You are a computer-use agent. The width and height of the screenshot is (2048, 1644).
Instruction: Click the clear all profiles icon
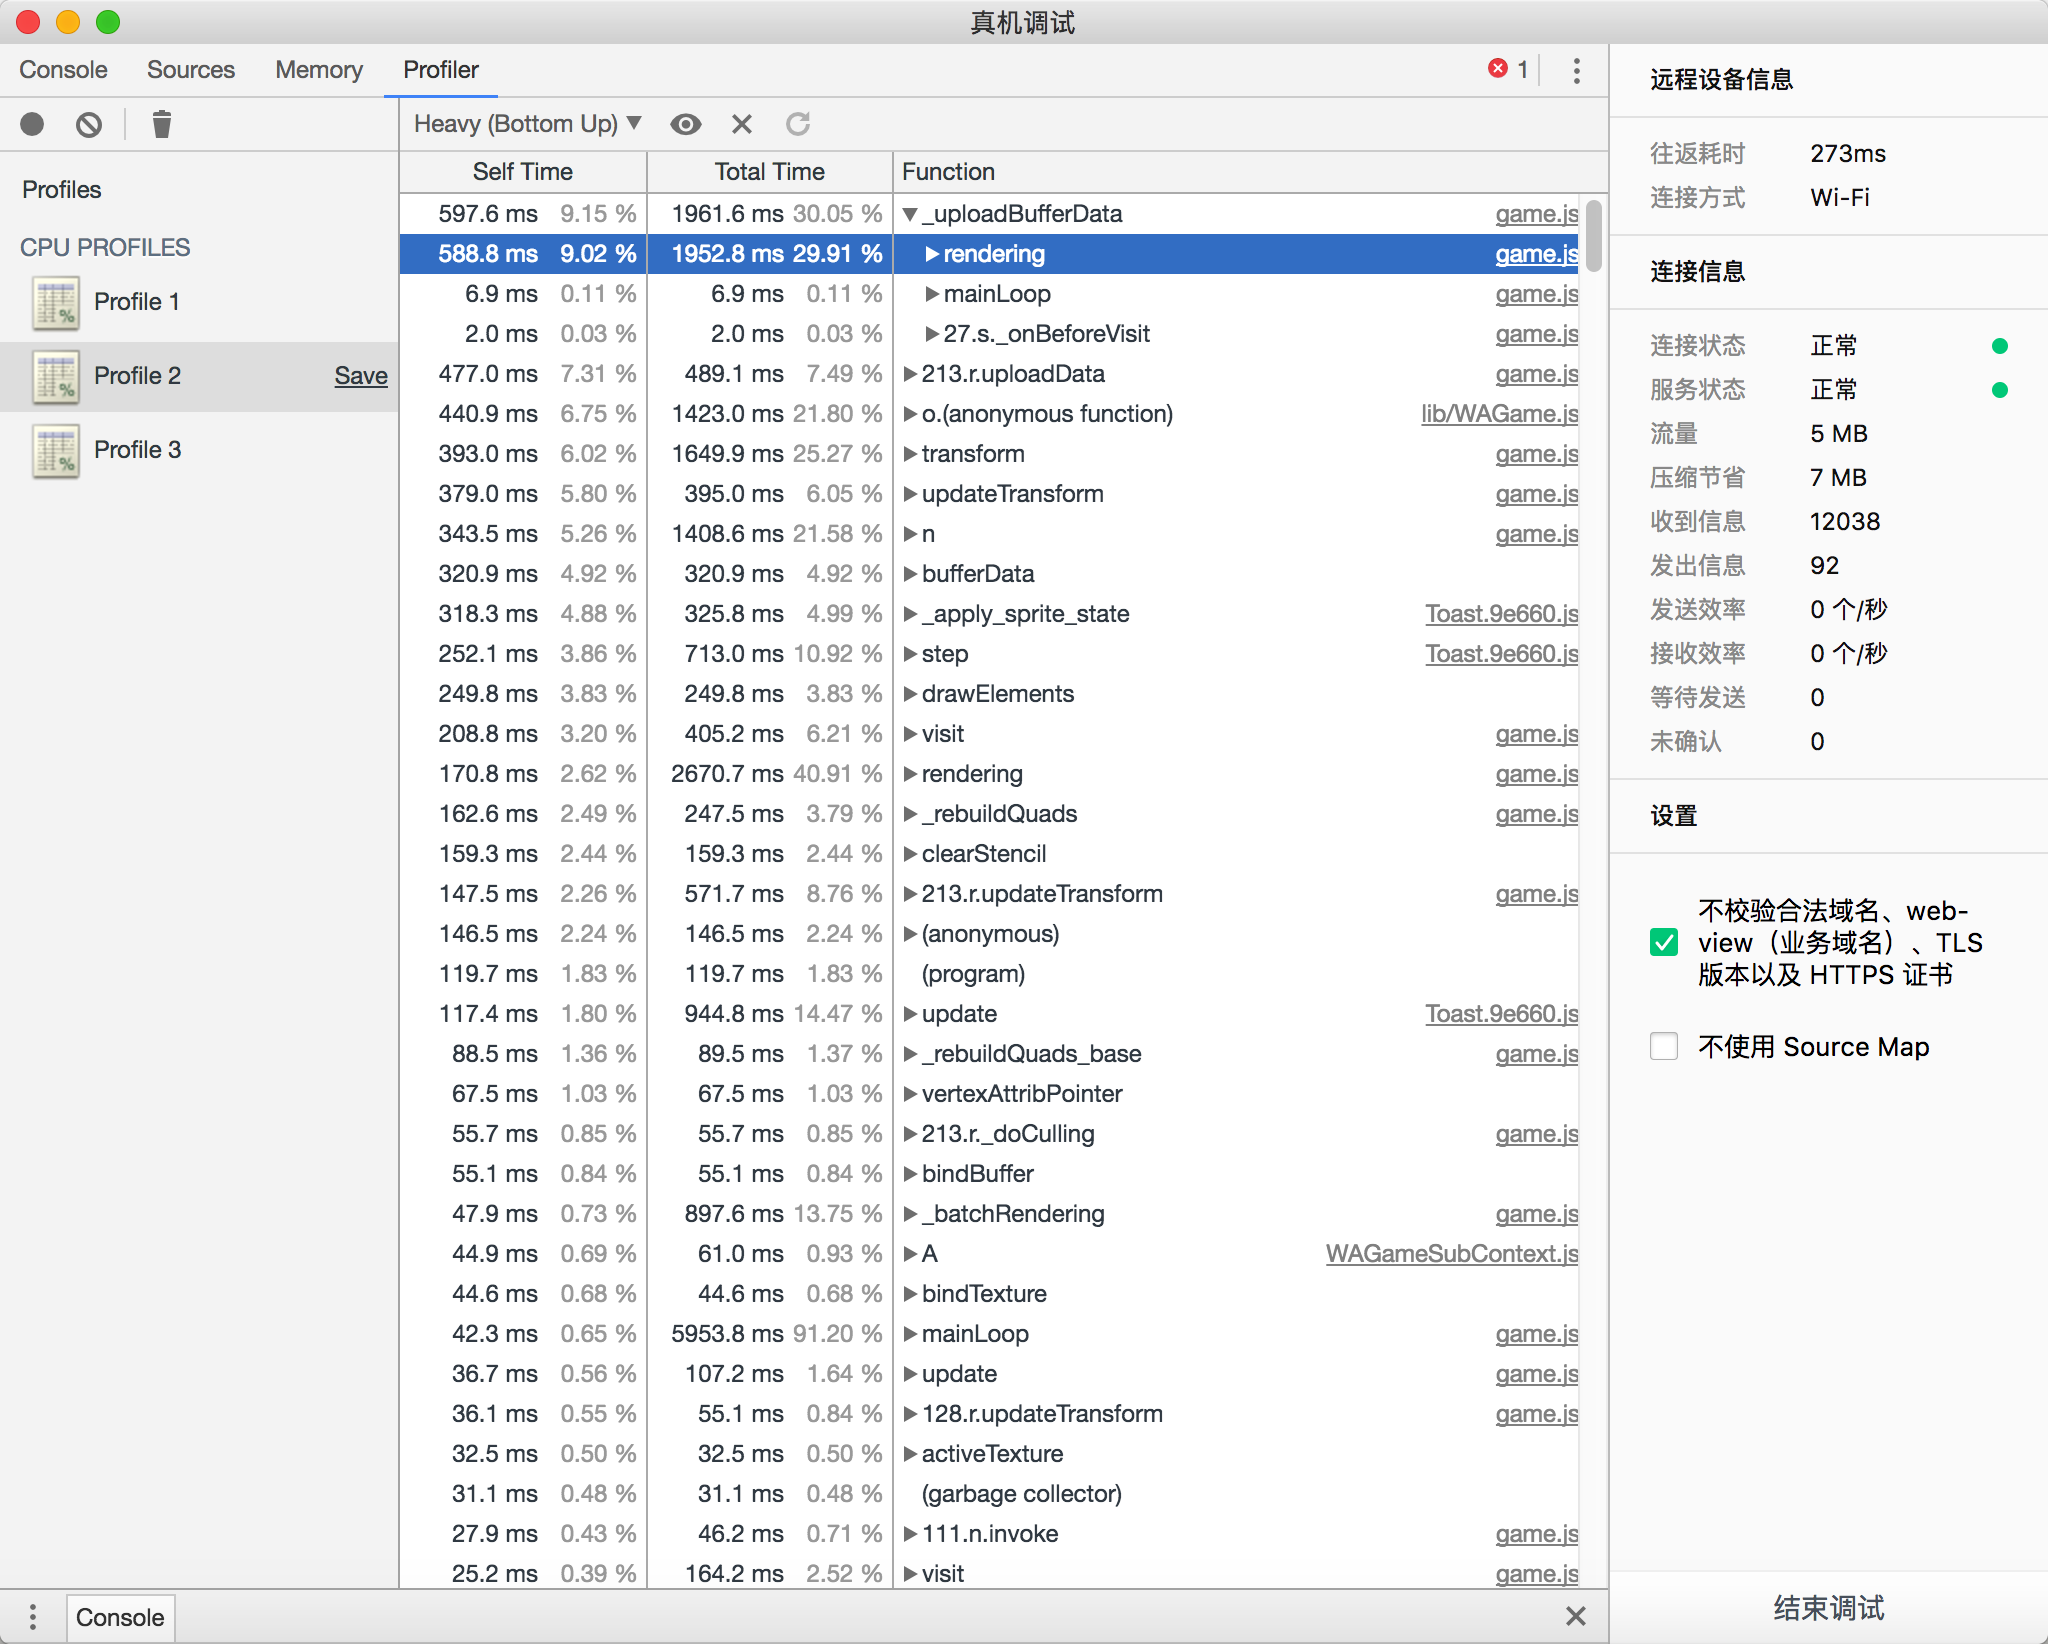click(89, 124)
